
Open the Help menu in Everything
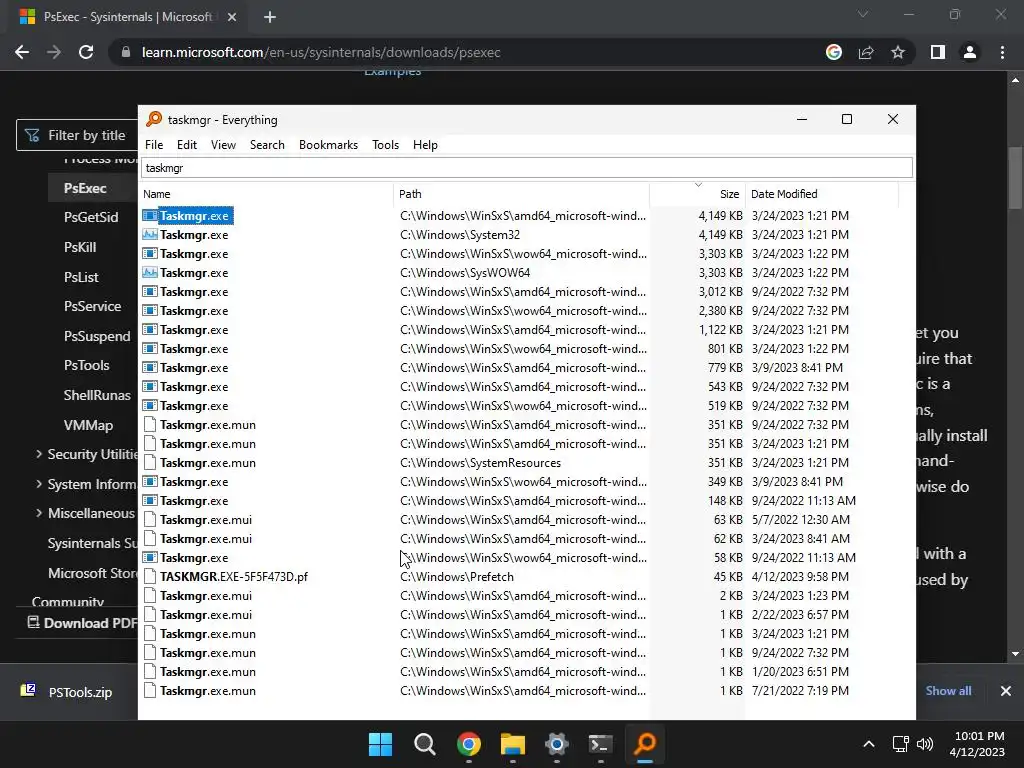point(425,145)
